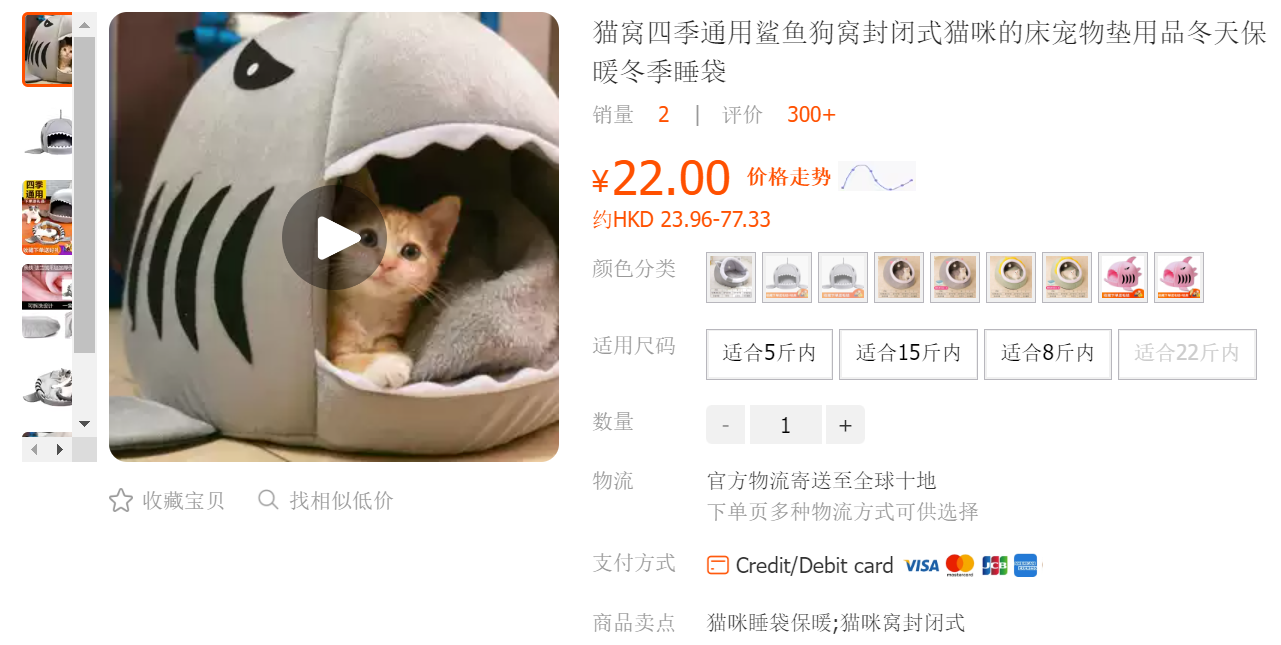Increase quantity with the plus button
1281x645 pixels.
pos(845,425)
